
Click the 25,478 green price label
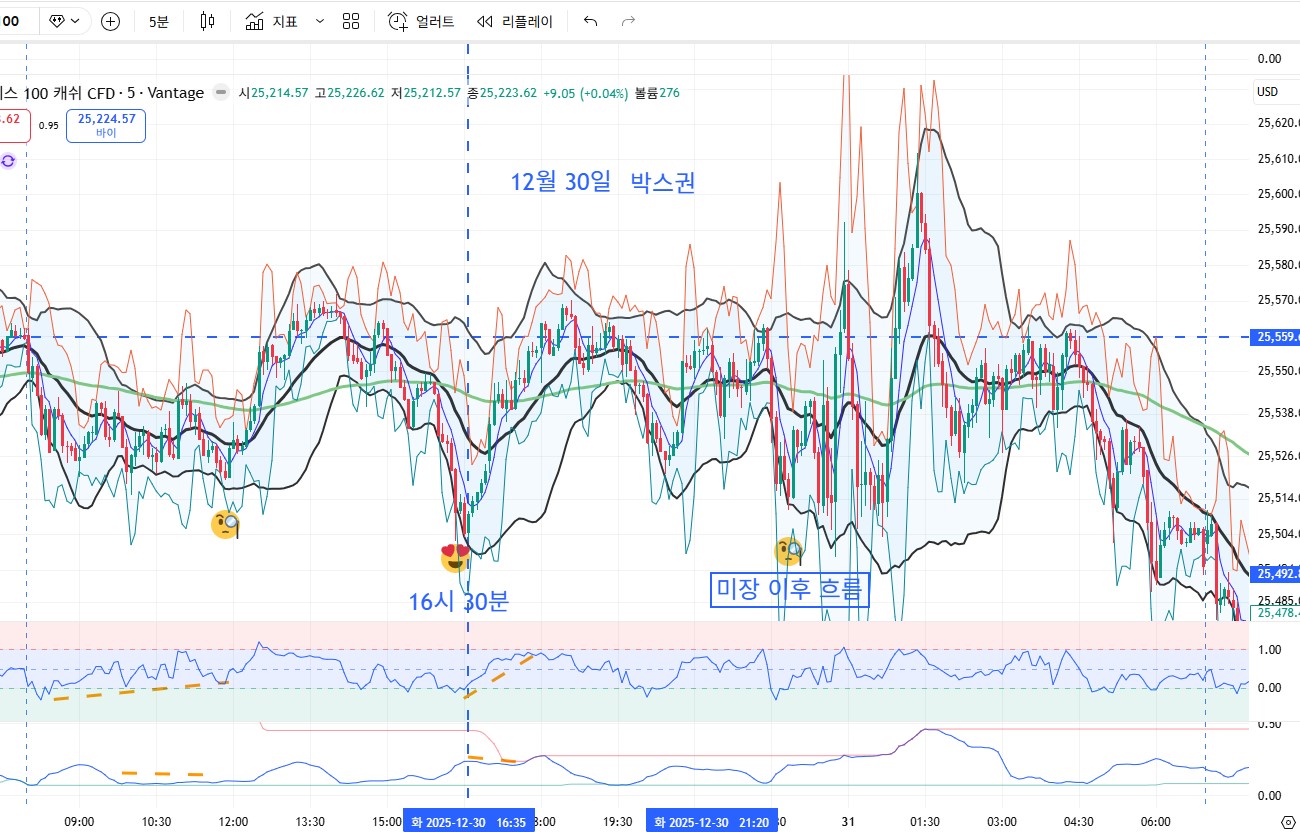(1275, 613)
